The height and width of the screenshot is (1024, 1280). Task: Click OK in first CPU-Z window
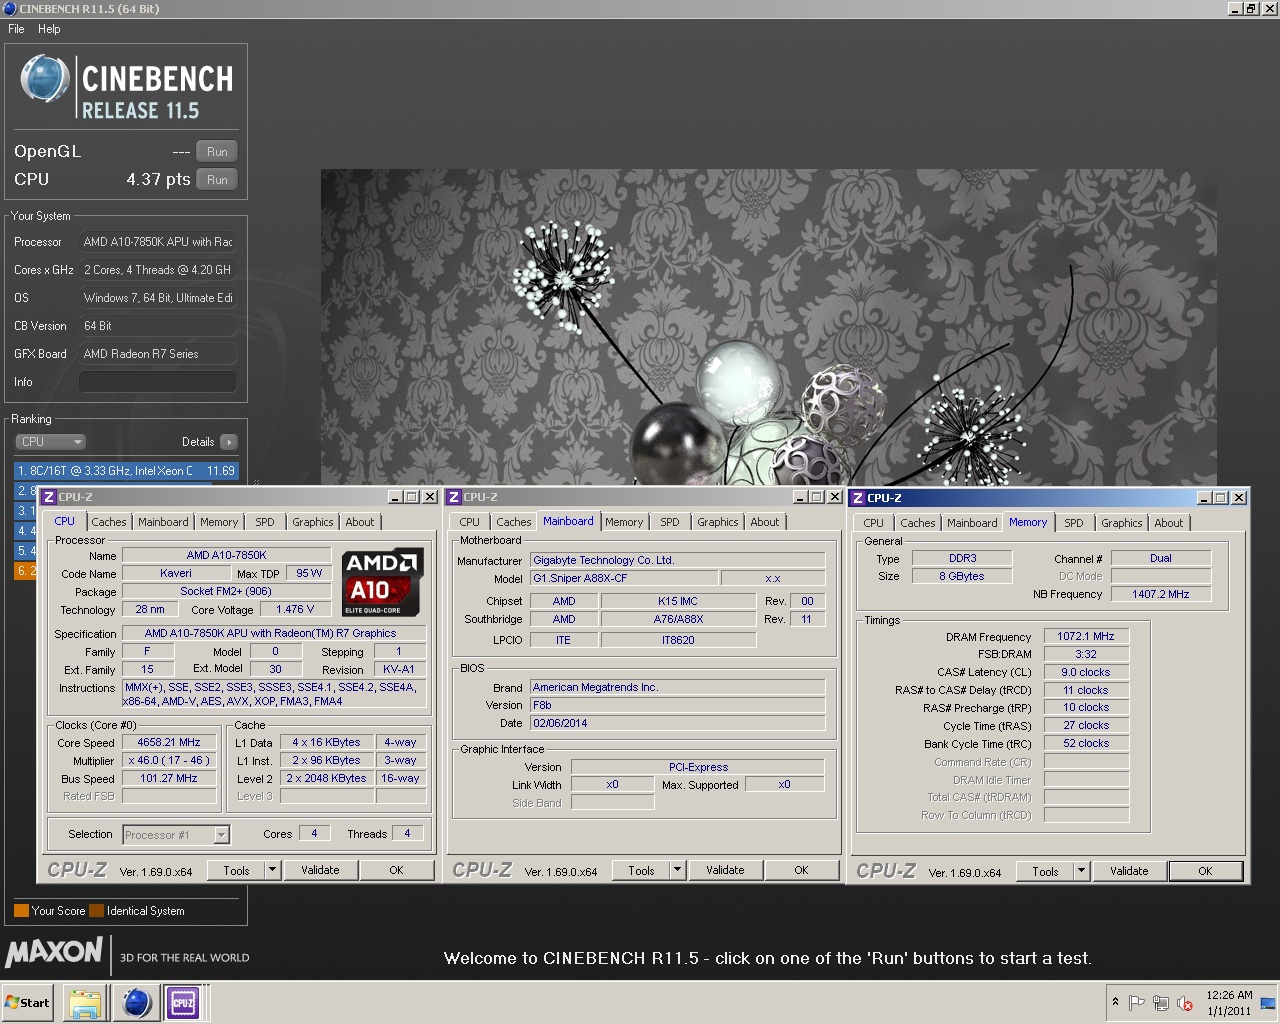(x=396, y=870)
